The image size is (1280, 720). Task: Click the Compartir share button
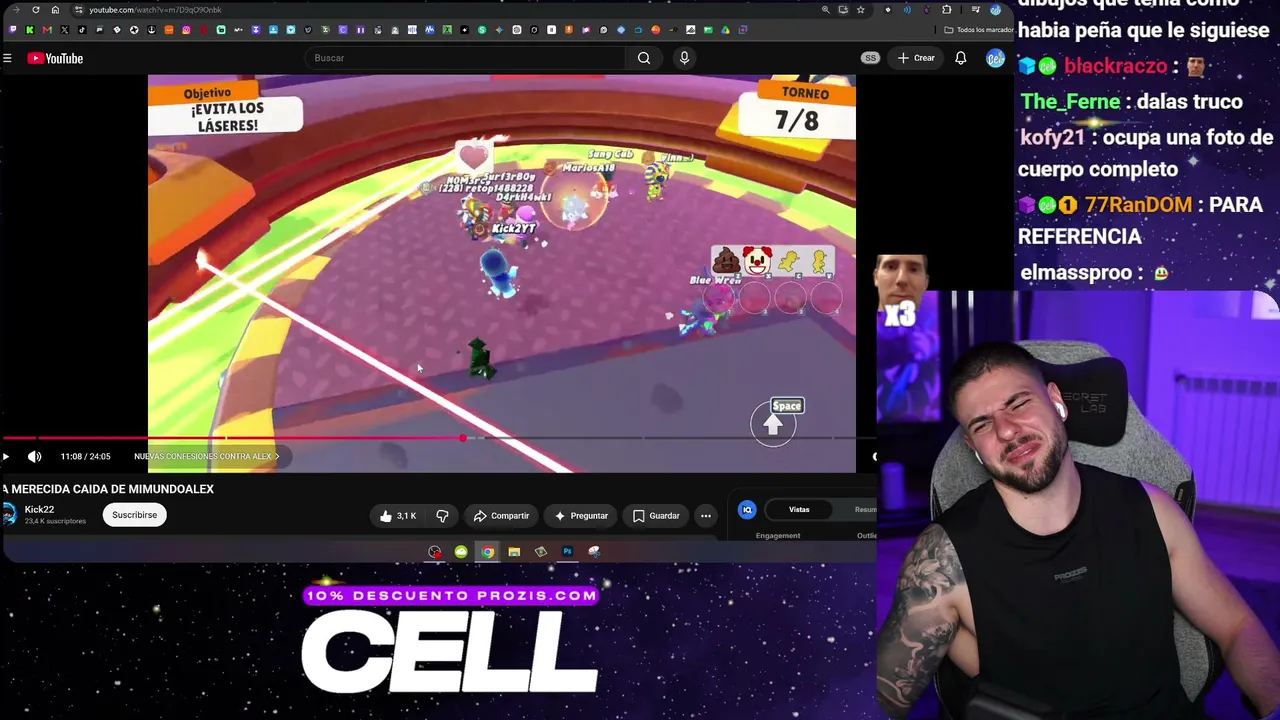pyautogui.click(x=501, y=516)
